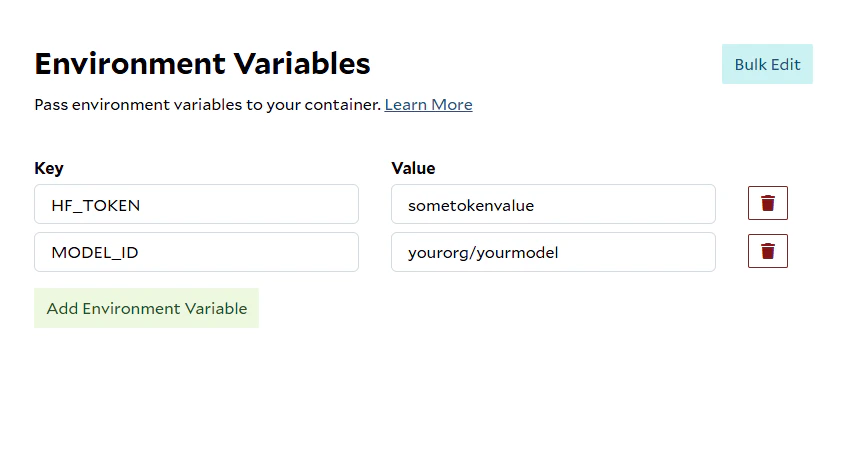
Task: Click the Value column label
Action: pyautogui.click(x=413, y=168)
